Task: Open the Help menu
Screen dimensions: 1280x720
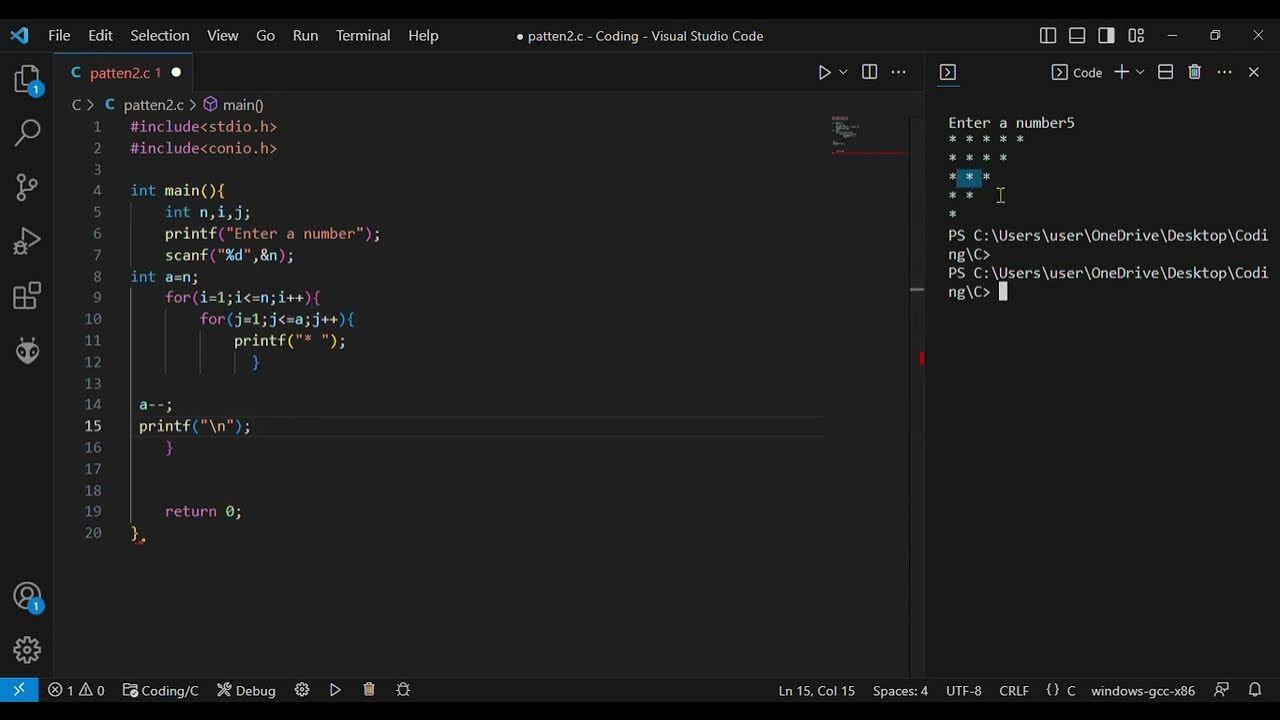Action: pos(423,35)
